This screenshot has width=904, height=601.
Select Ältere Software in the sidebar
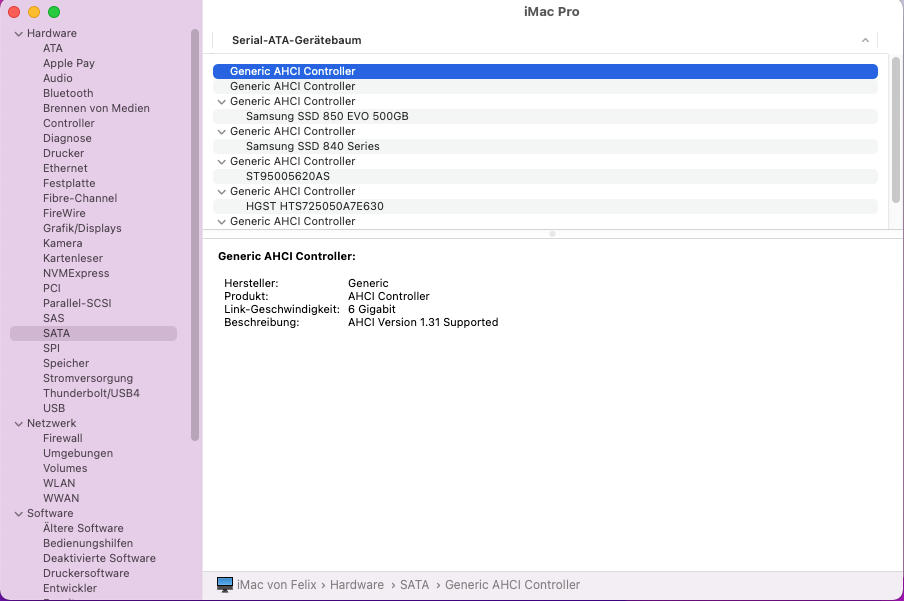tap(83, 528)
